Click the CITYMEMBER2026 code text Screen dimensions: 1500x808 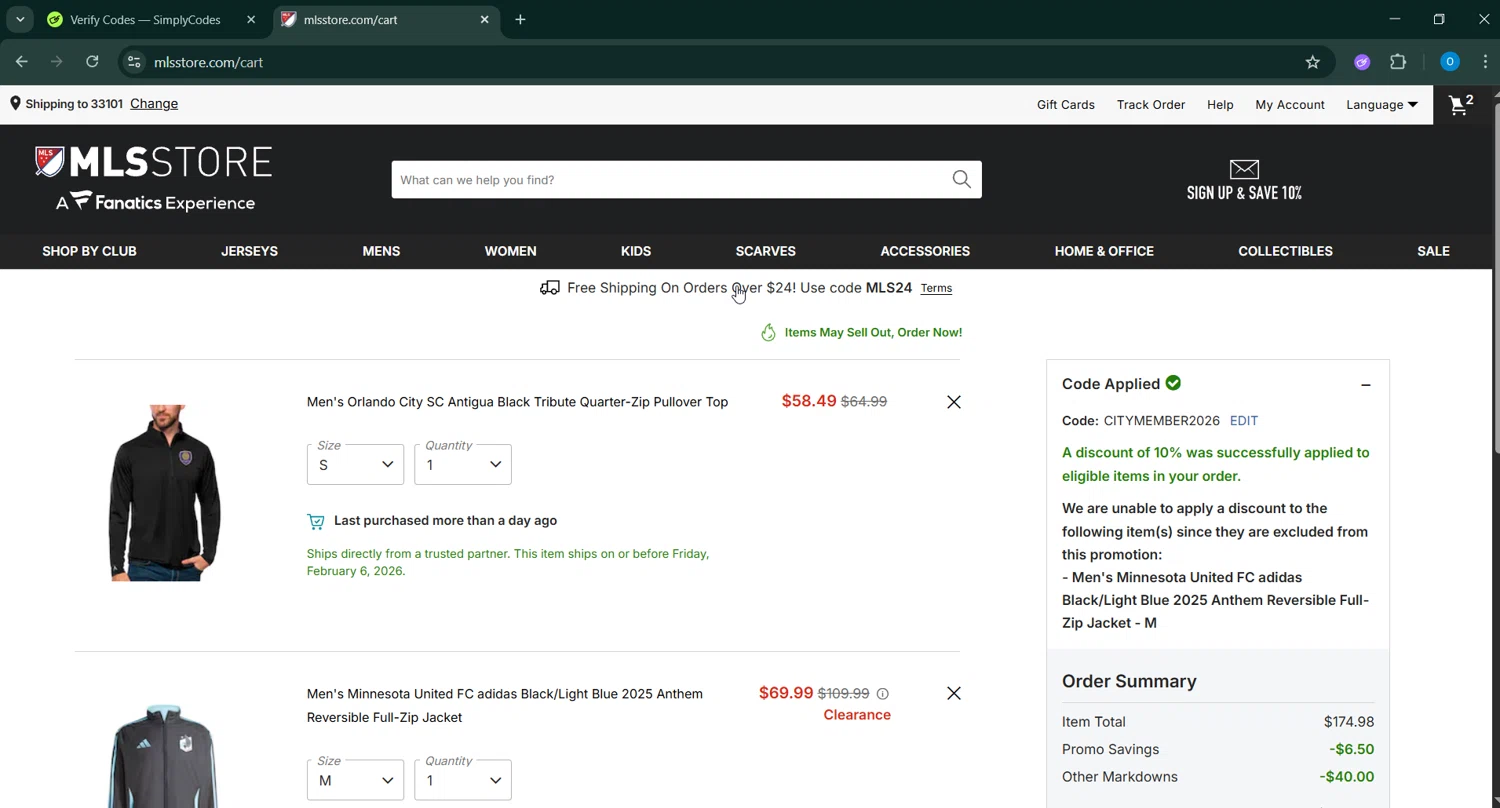1161,421
